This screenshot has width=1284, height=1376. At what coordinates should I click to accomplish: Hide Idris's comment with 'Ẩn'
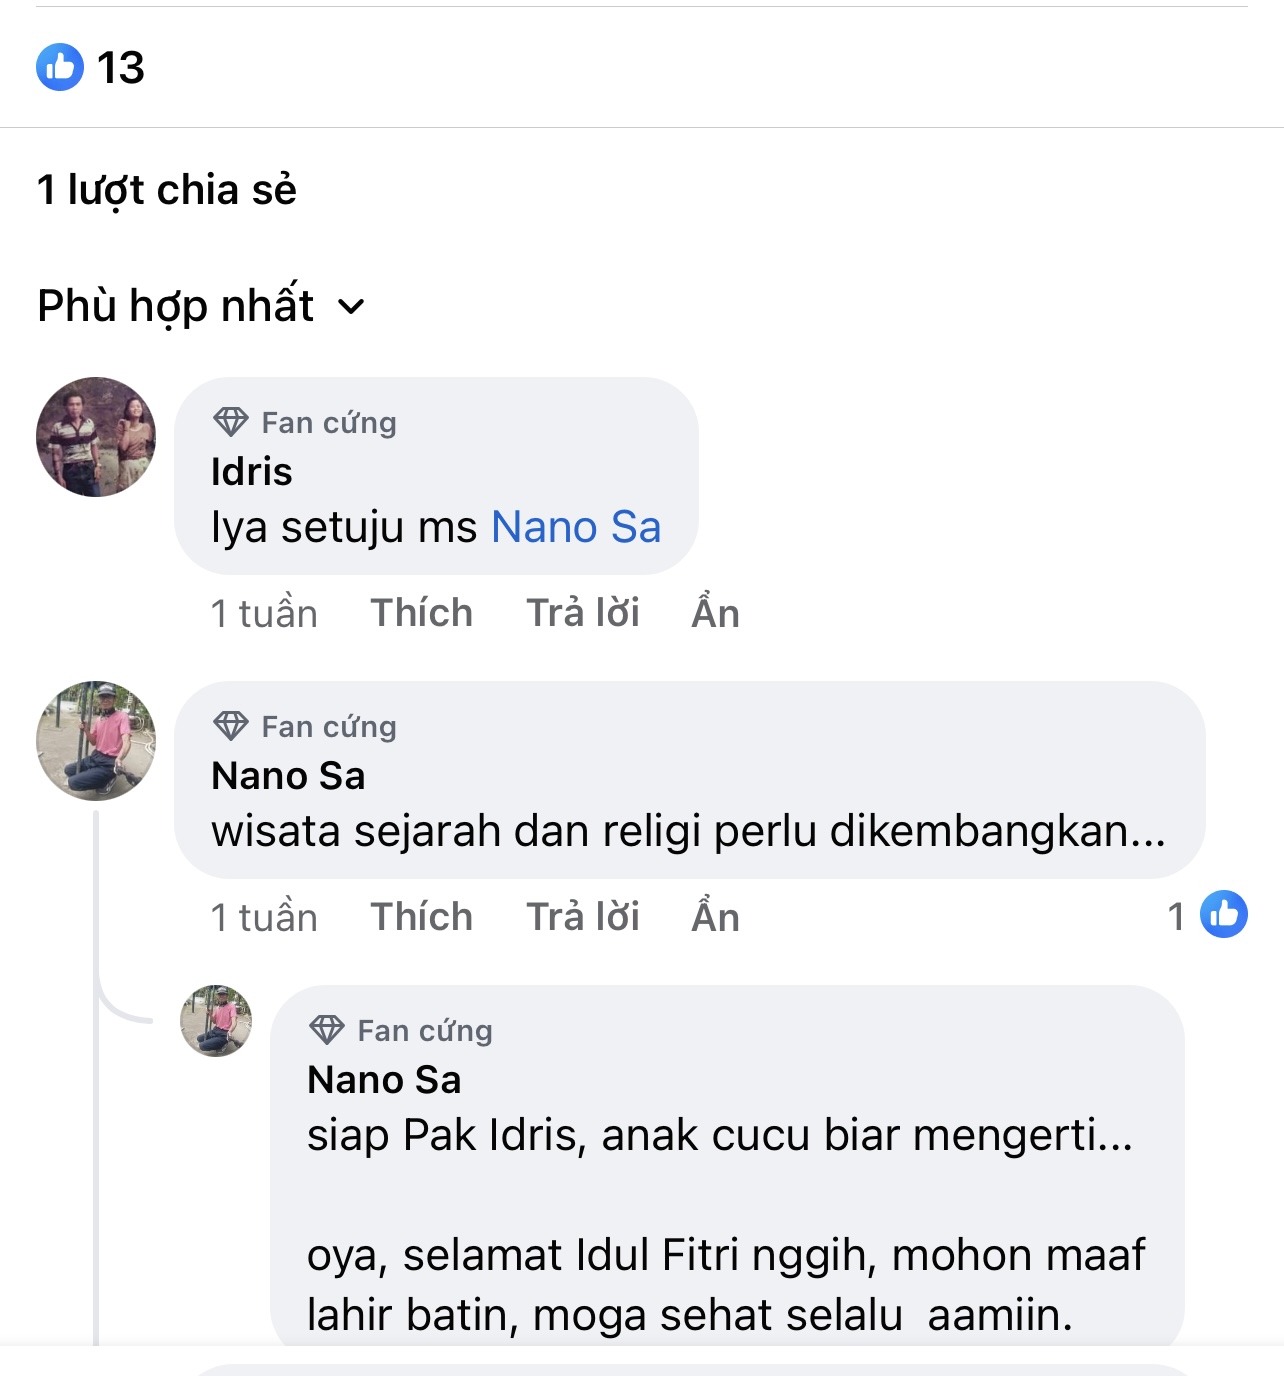715,613
